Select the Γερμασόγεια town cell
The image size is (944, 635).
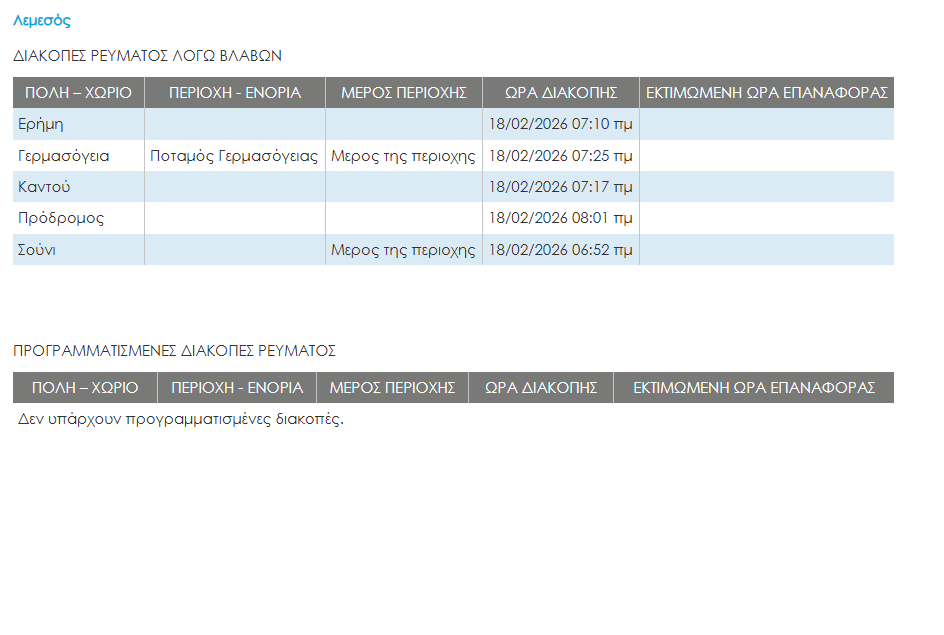(64, 156)
